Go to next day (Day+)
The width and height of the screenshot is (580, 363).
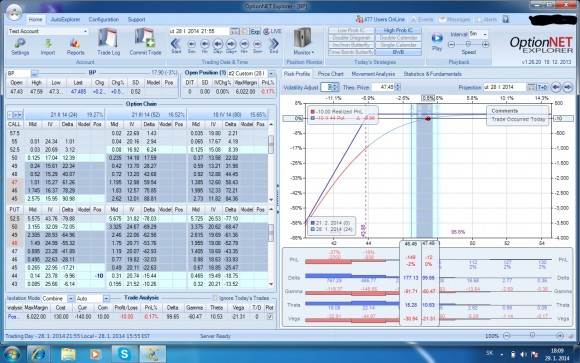(x=231, y=46)
